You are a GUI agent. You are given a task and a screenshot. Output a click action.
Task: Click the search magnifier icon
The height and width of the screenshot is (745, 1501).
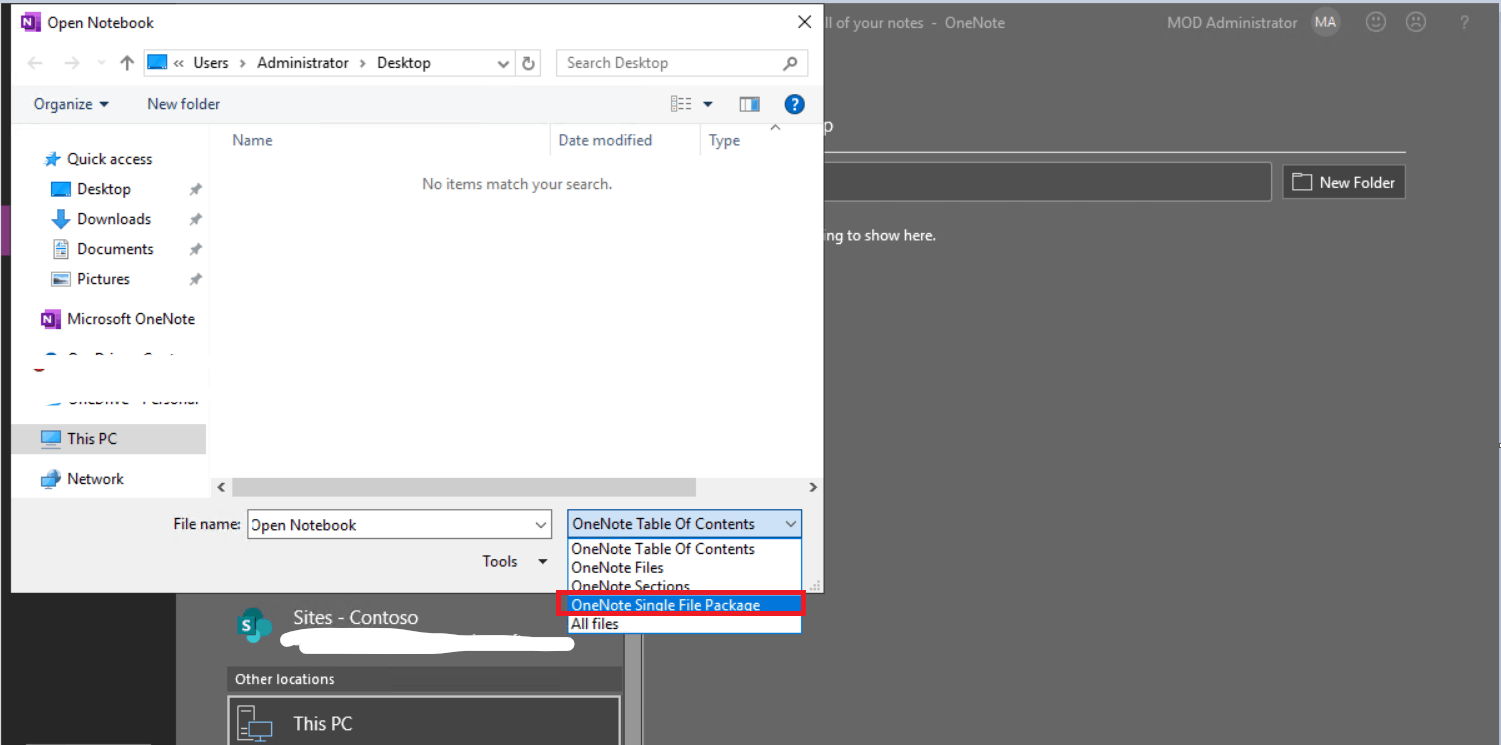click(790, 63)
